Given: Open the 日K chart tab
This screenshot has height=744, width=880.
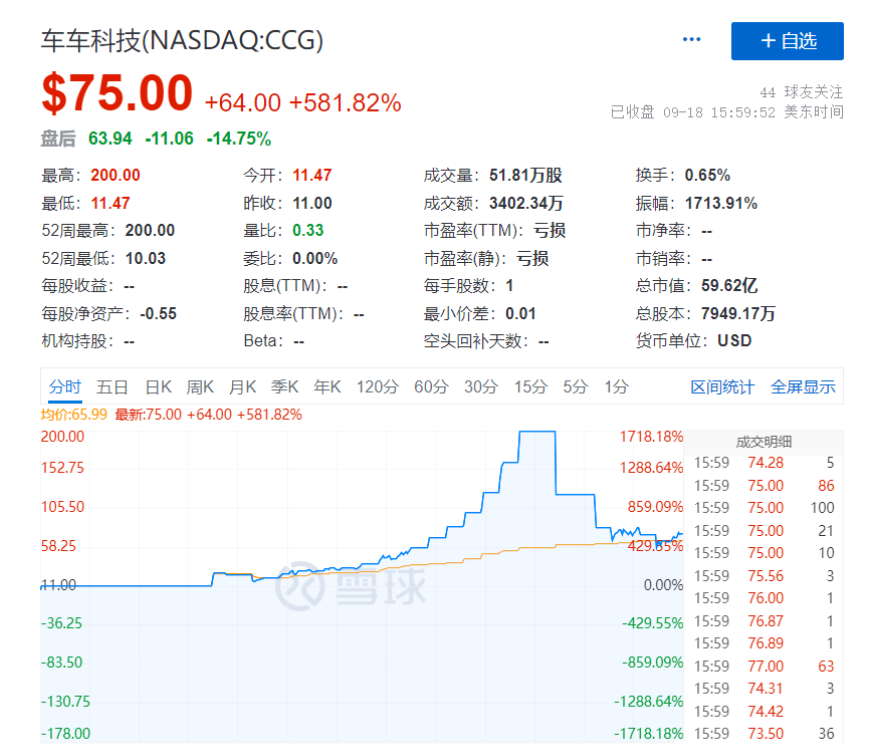Looking at the screenshot, I should [x=158, y=387].
